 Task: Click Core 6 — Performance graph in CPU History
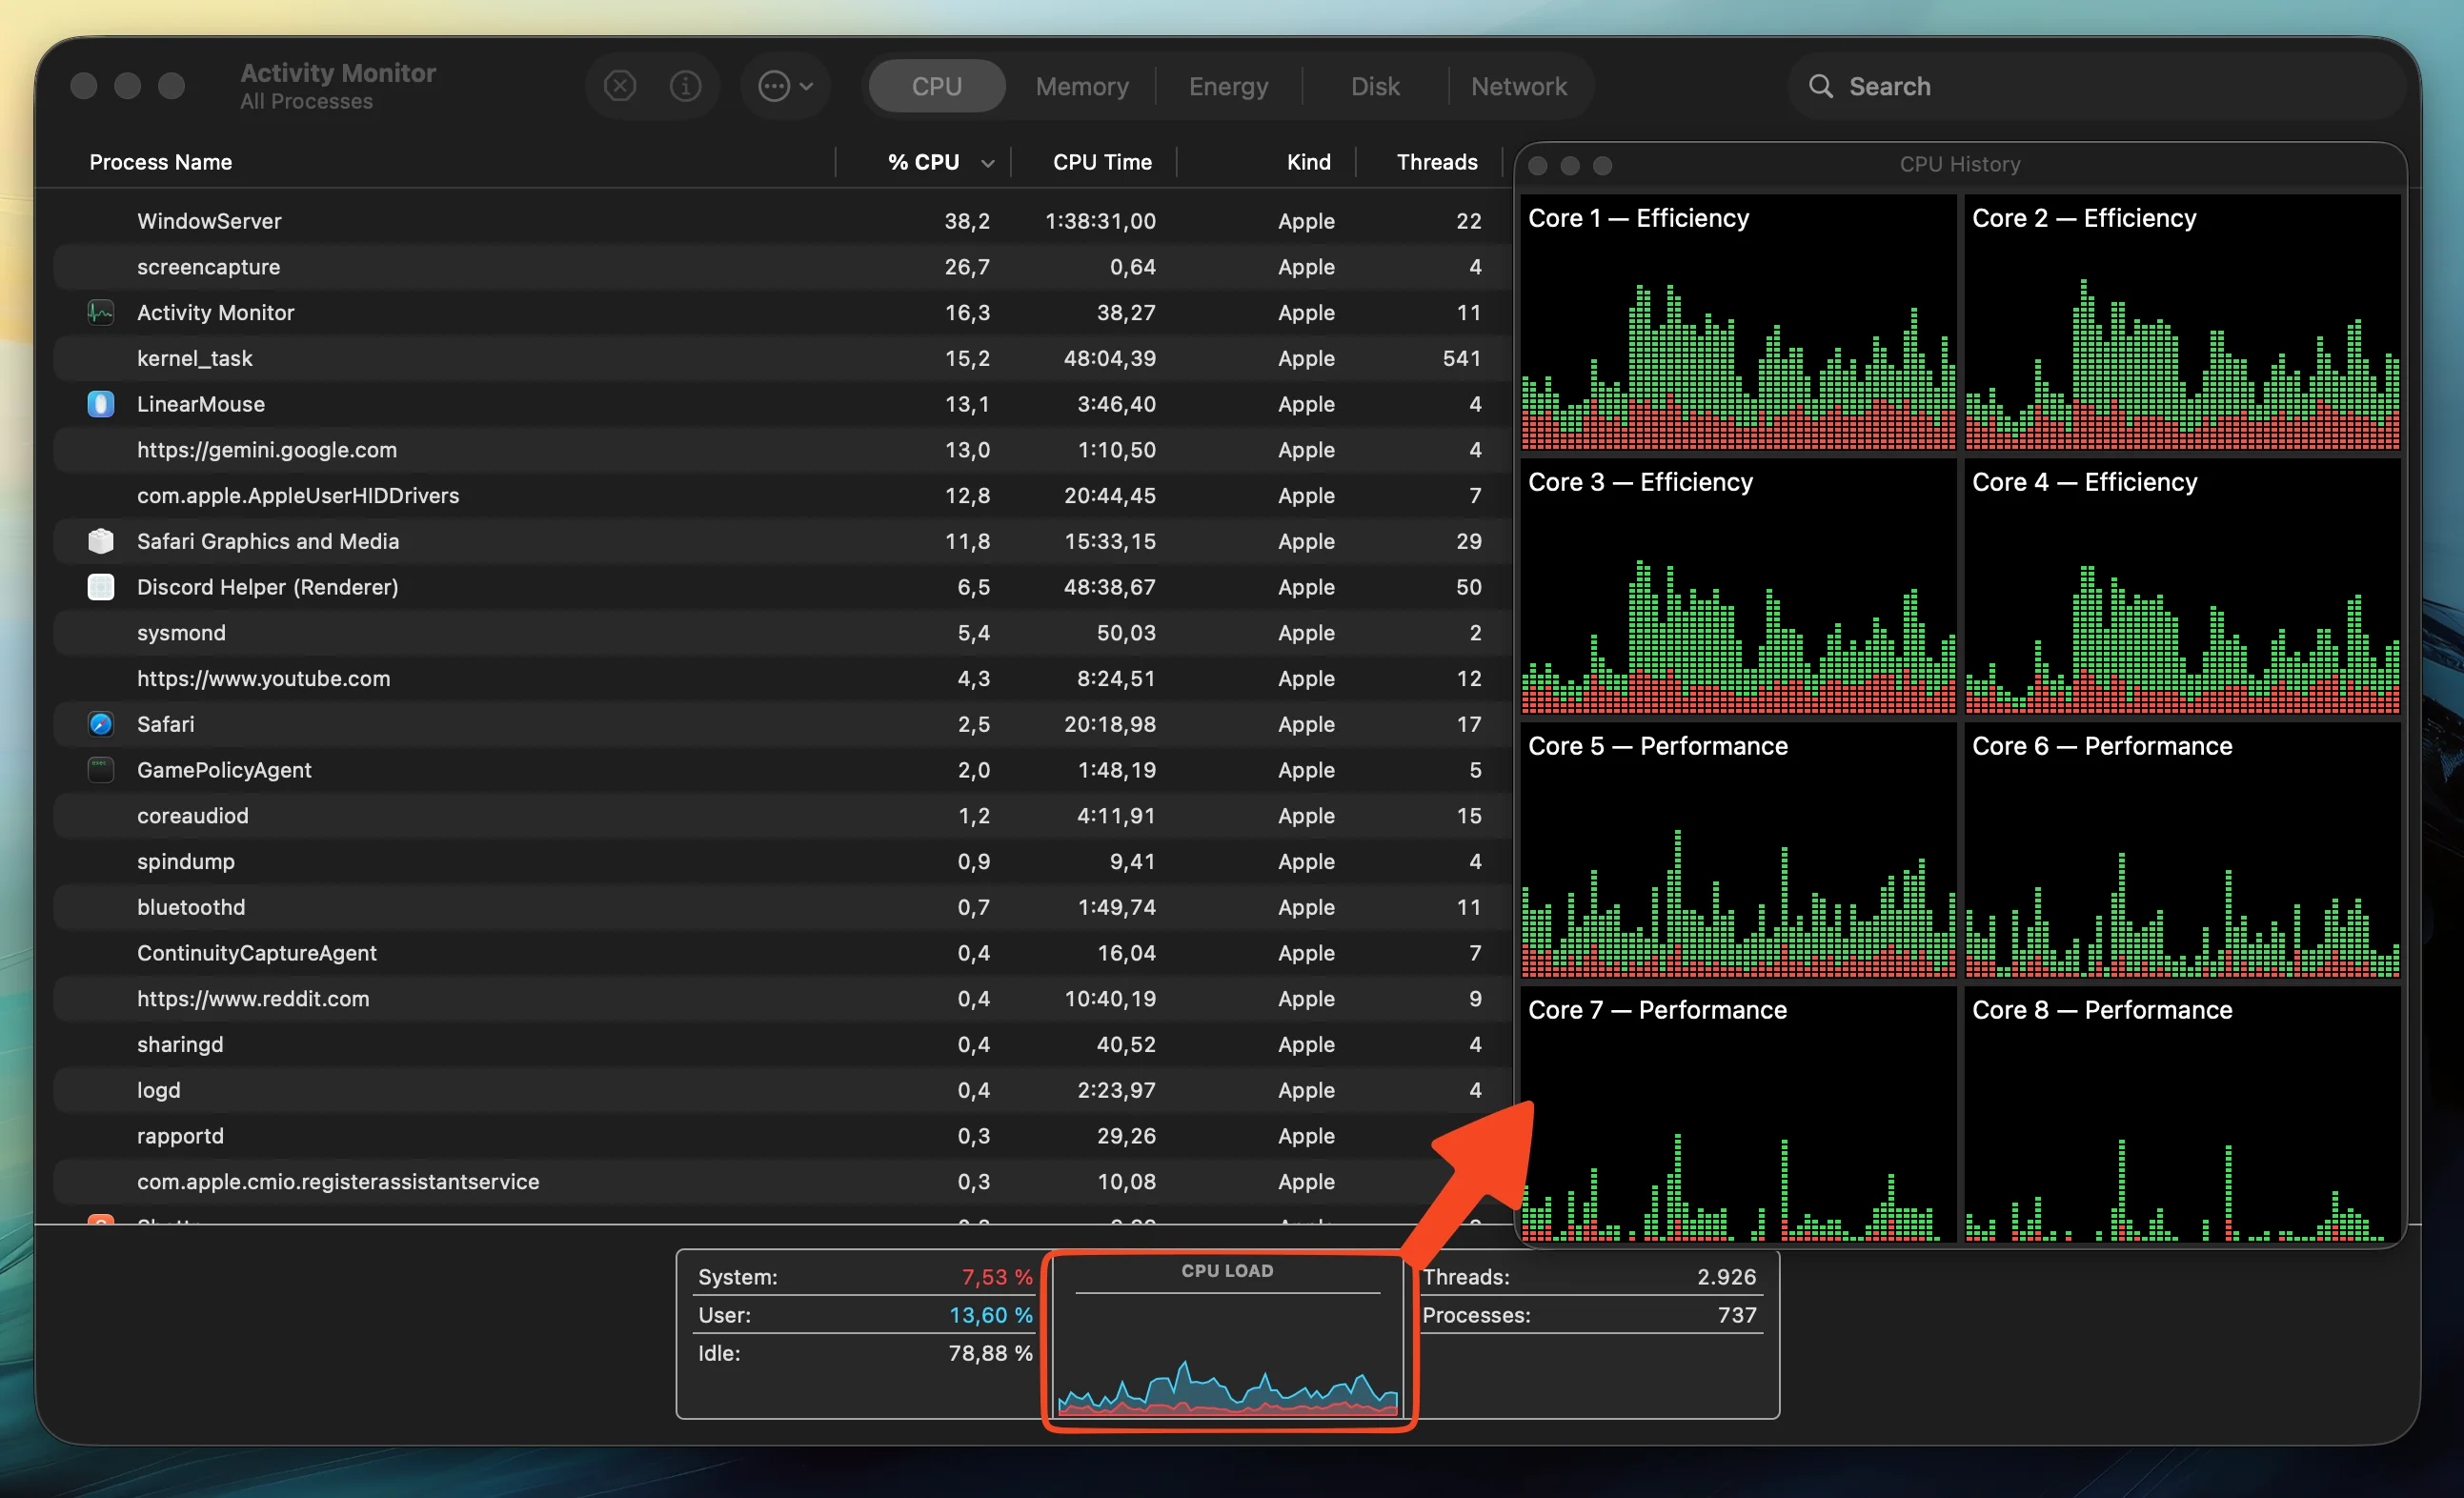pyautogui.click(x=2183, y=851)
